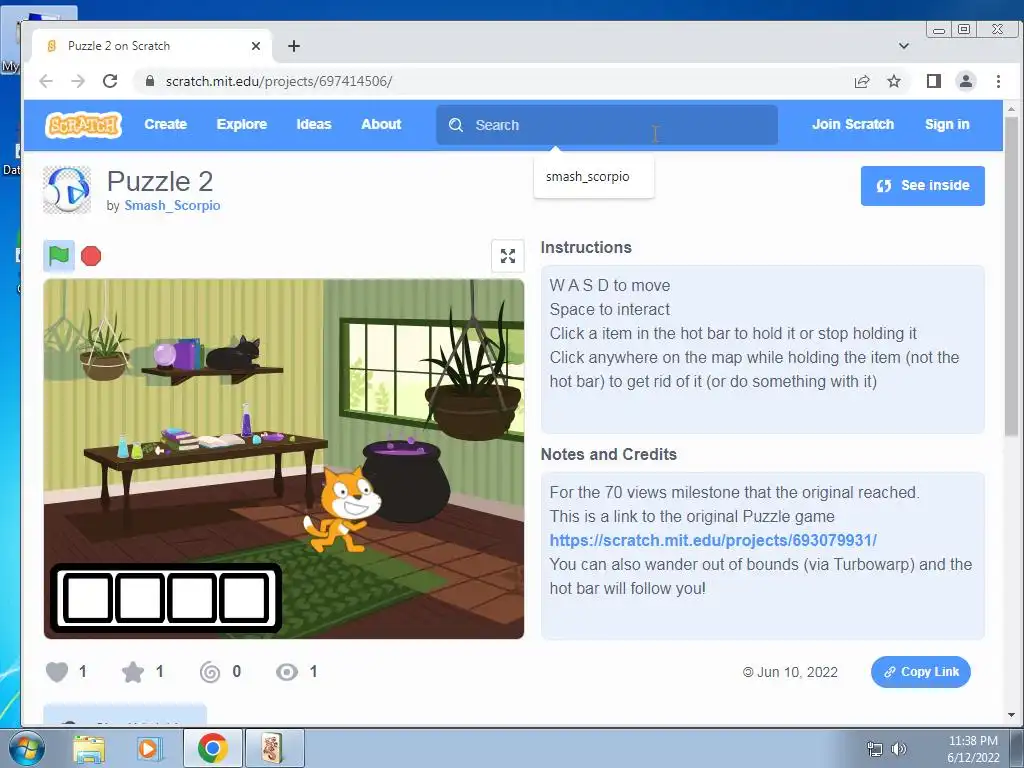Click the browser back arrow
The width and height of the screenshot is (1024, 768).
pyautogui.click(x=46, y=81)
